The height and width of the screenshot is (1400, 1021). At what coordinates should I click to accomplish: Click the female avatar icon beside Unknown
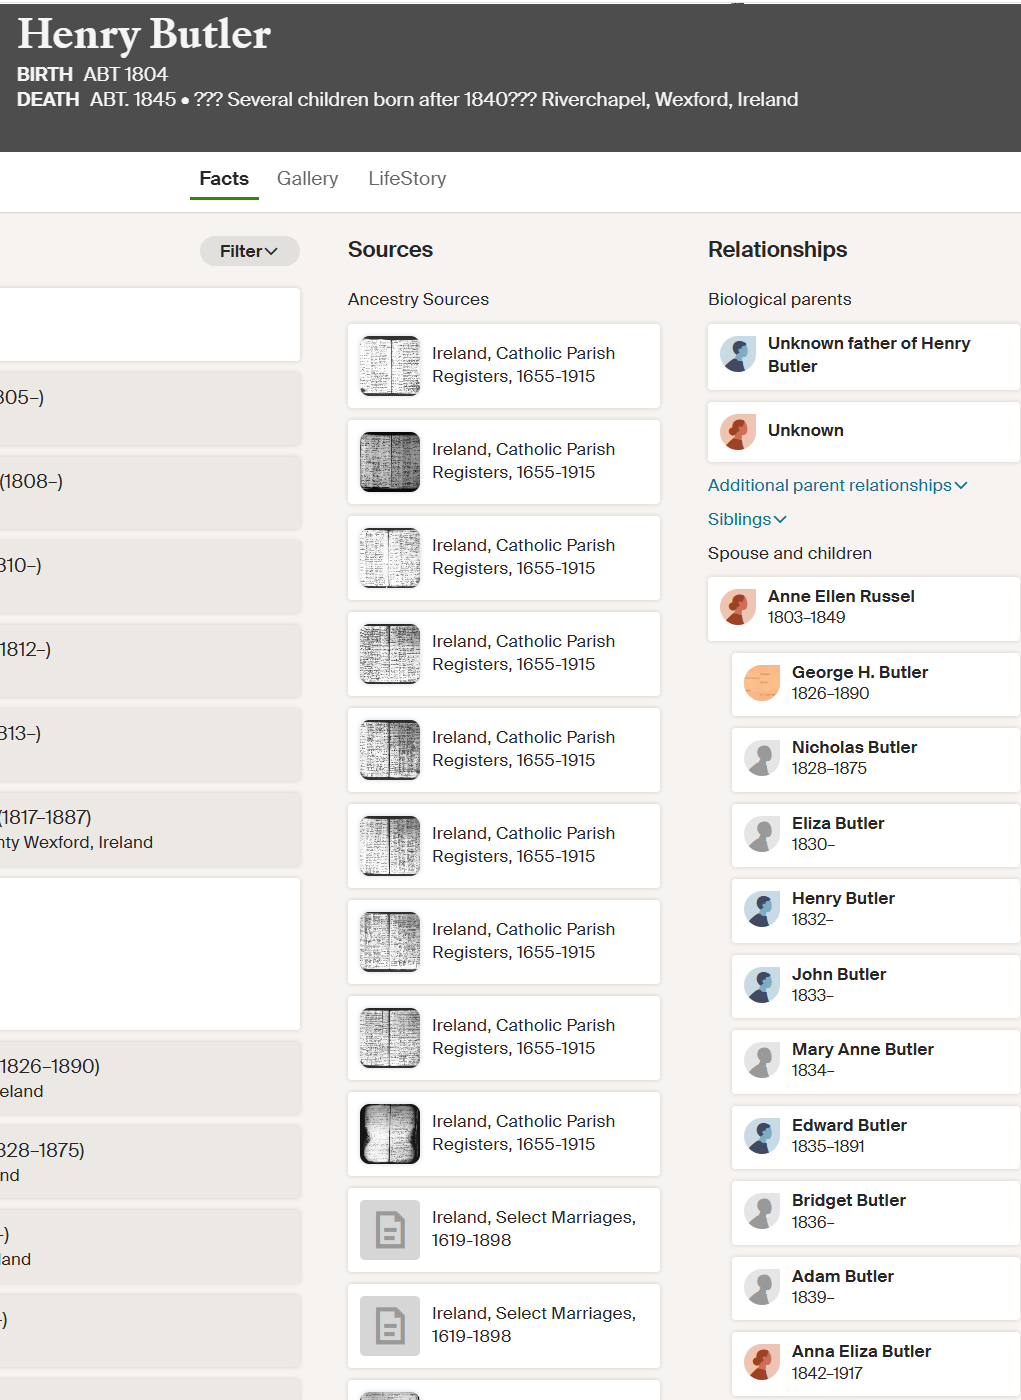tap(738, 432)
